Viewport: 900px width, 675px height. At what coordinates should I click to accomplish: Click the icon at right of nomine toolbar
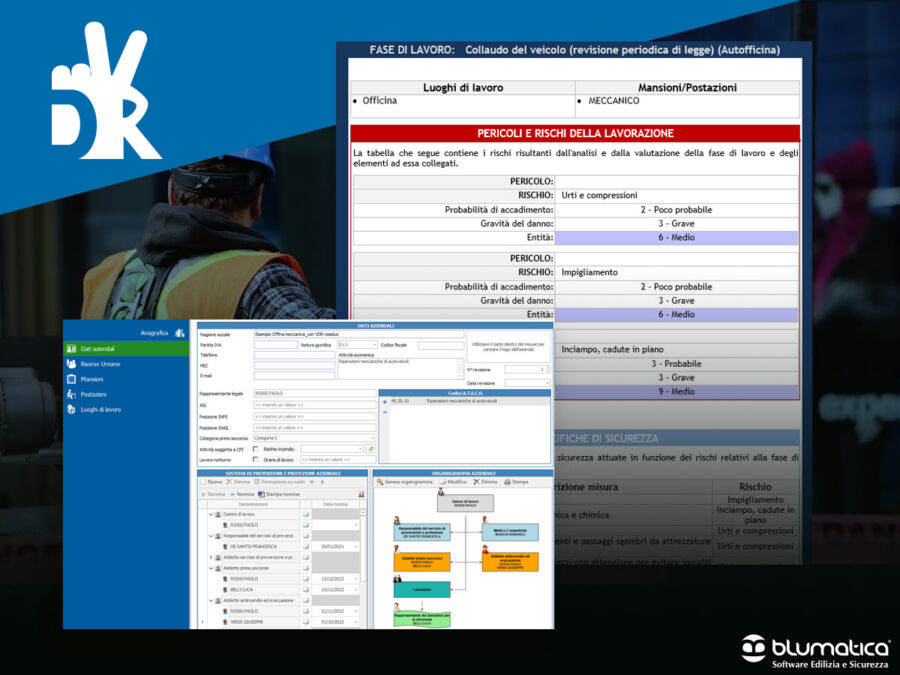click(x=361, y=494)
